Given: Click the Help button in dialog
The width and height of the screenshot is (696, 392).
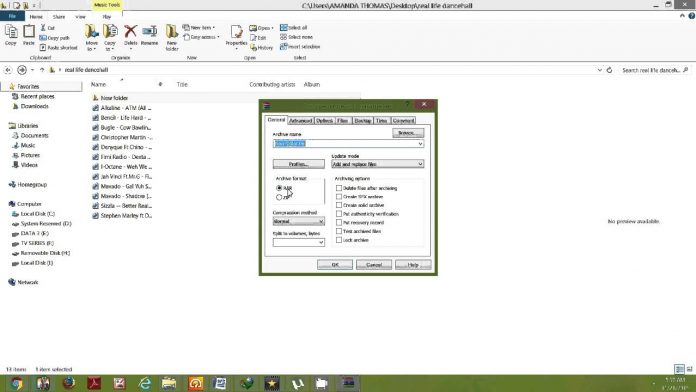Looking at the screenshot, I should click(x=413, y=265).
